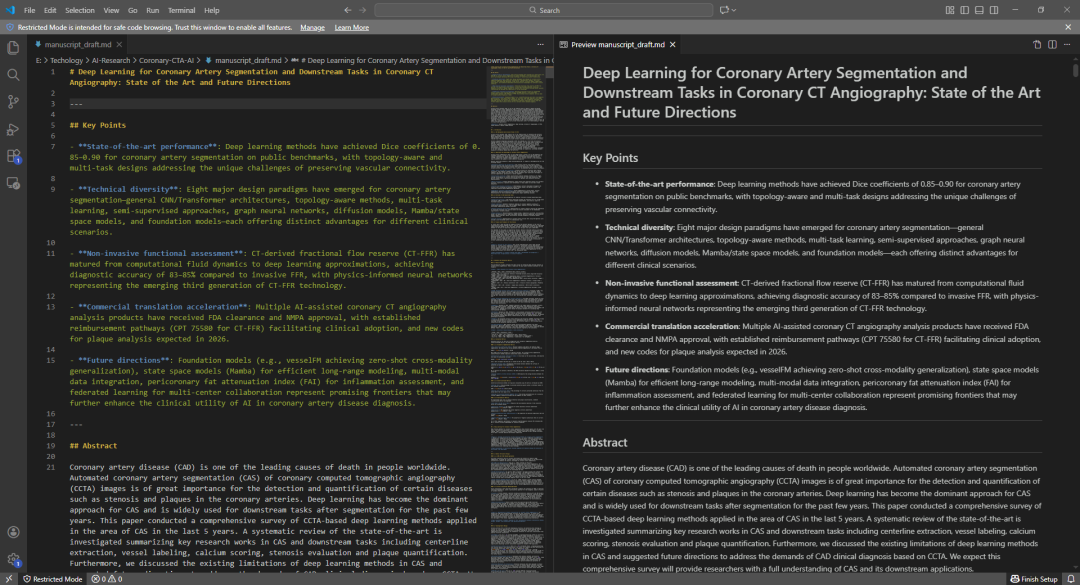Go back with the navigation arrow

(x=348, y=10)
